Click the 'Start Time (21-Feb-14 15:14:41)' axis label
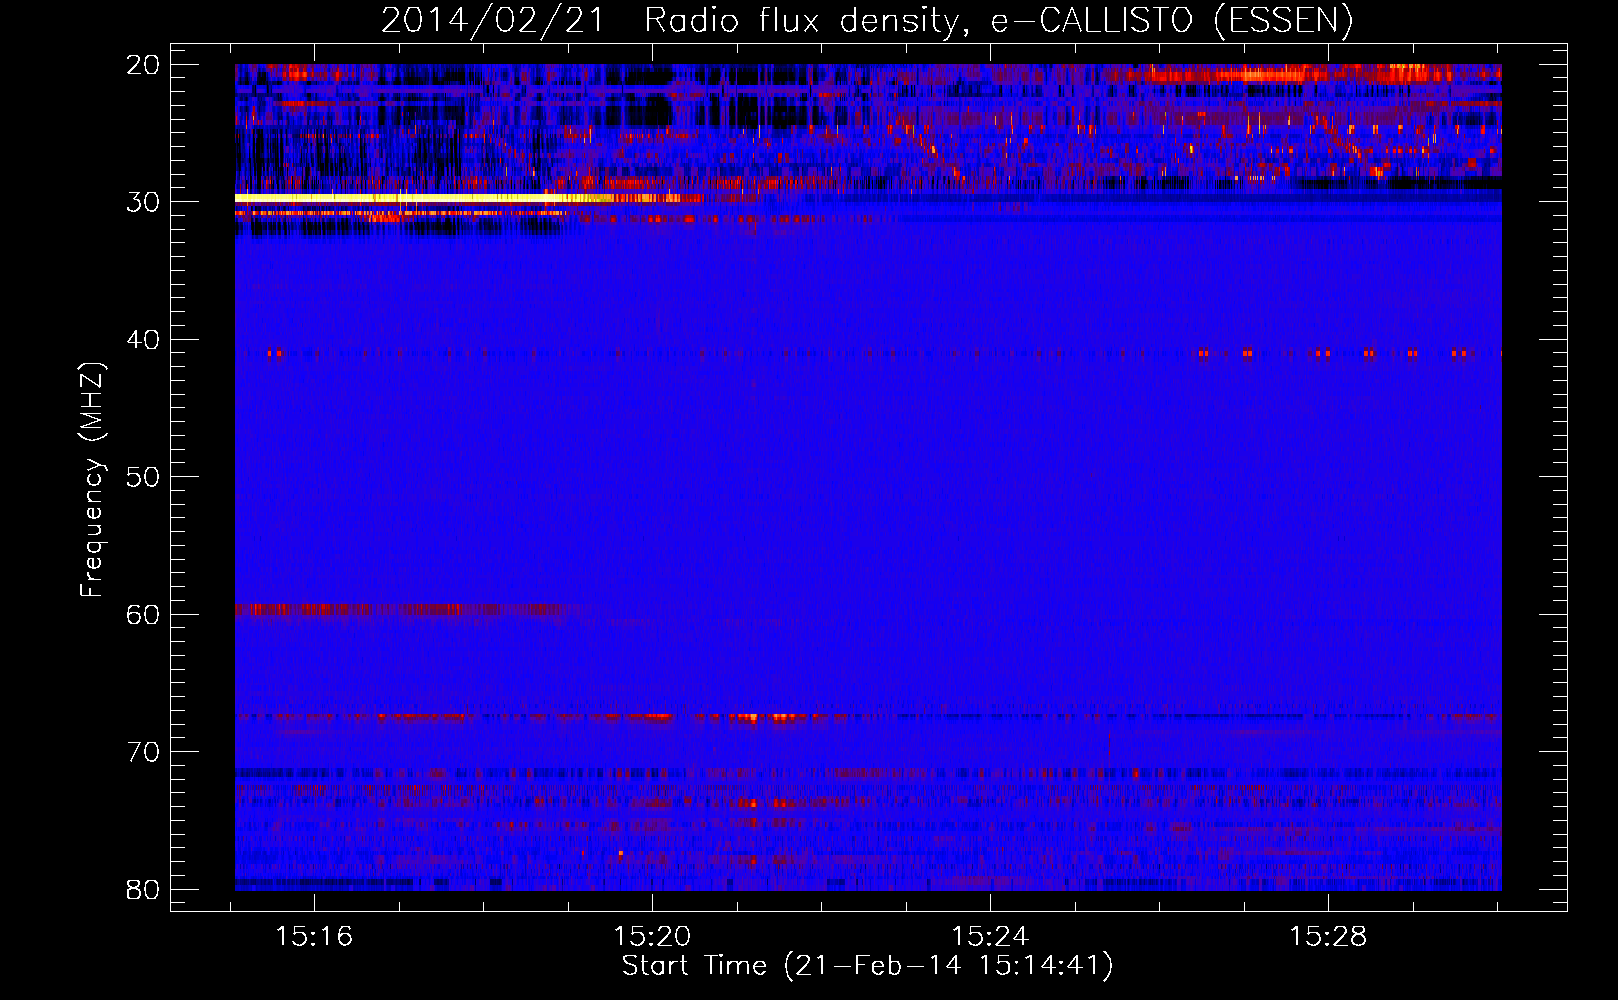The image size is (1618, 1000). pyautogui.click(x=867, y=966)
